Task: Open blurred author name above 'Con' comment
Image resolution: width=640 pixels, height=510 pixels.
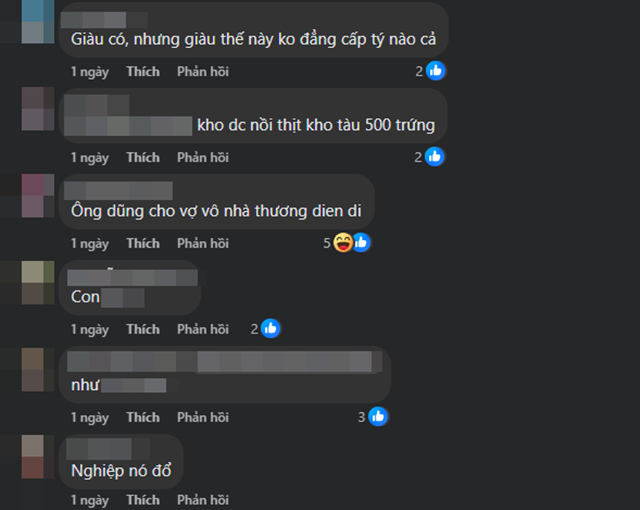Action: (x=132, y=277)
